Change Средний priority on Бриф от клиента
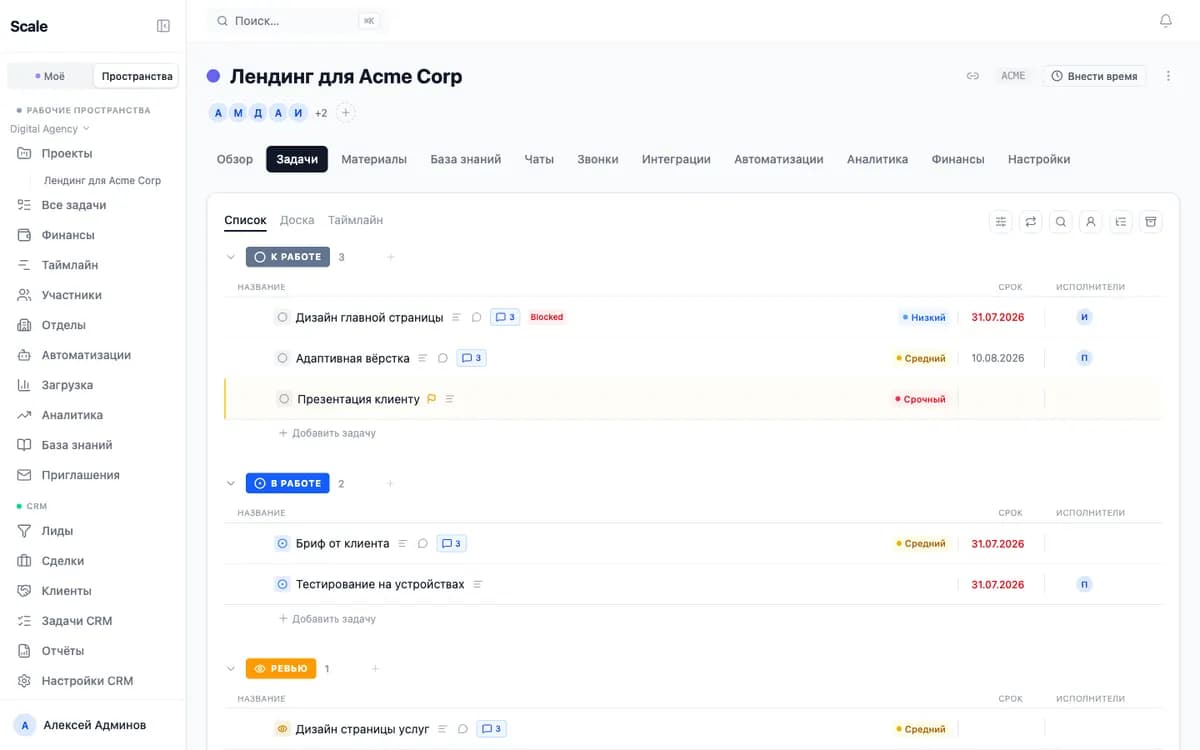Screen dimensions: 1200x750 coord(921,544)
